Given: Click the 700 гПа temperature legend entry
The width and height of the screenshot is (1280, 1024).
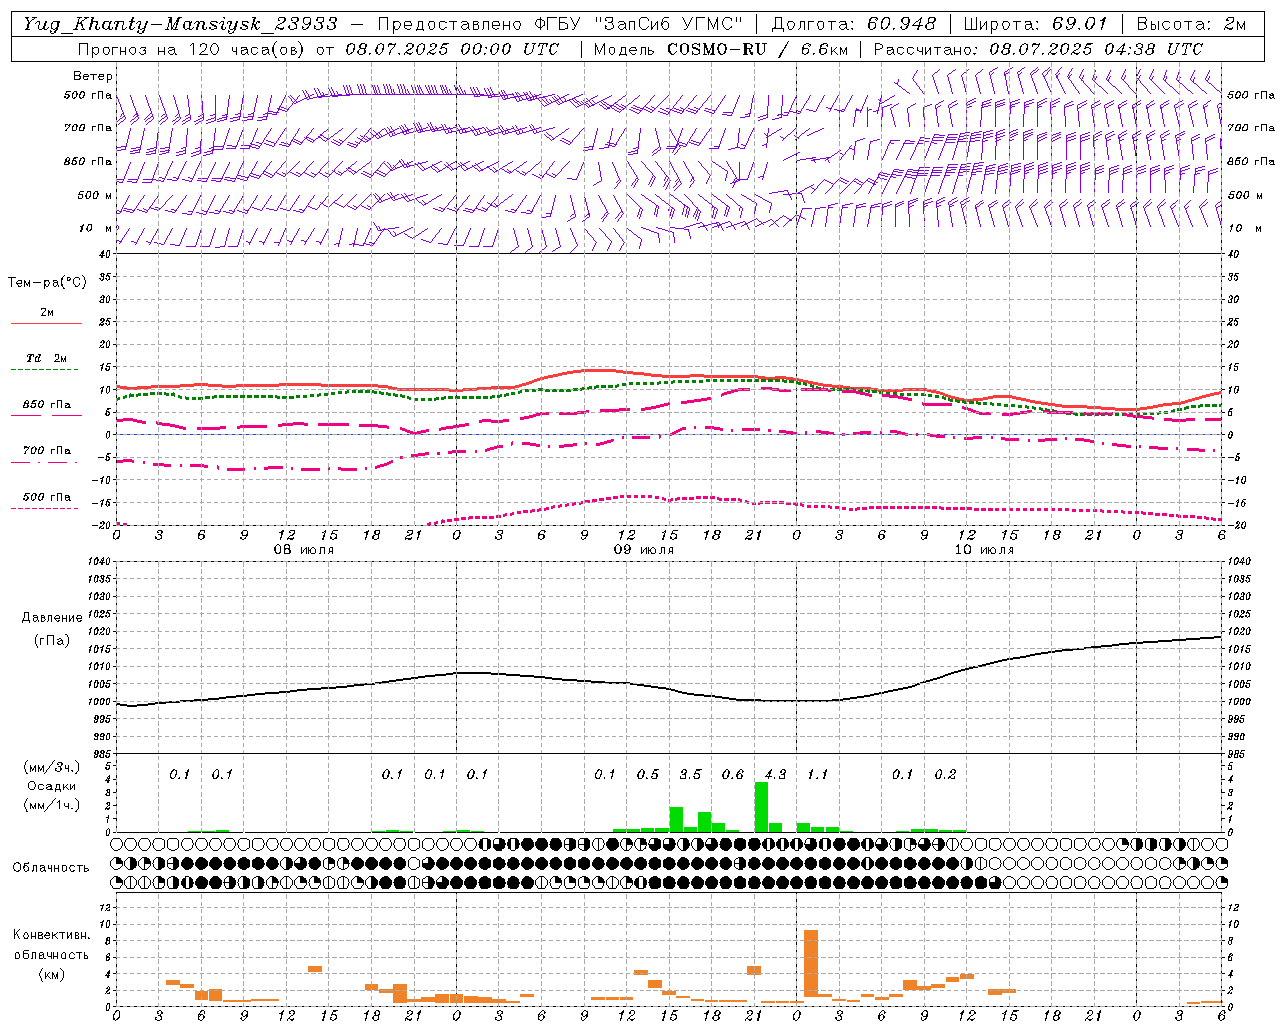Looking at the screenshot, I should pos(46,451).
